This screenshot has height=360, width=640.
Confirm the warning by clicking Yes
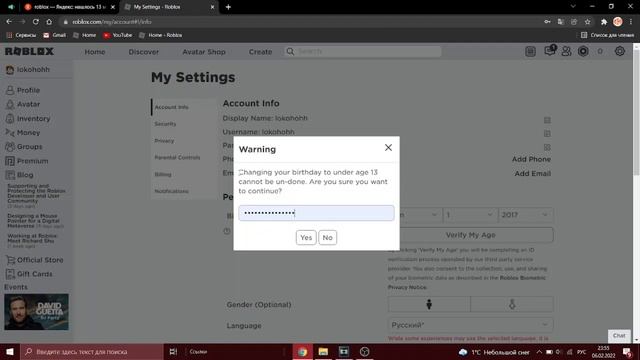point(306,238)
